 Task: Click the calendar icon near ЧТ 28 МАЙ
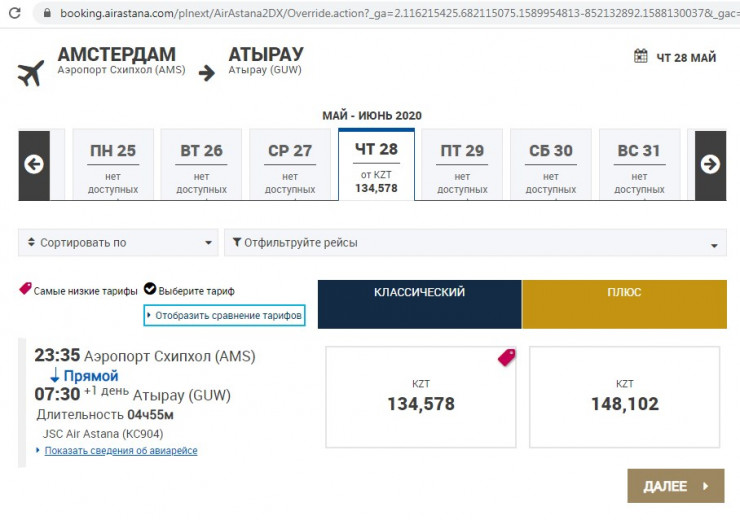click(641, 57)
